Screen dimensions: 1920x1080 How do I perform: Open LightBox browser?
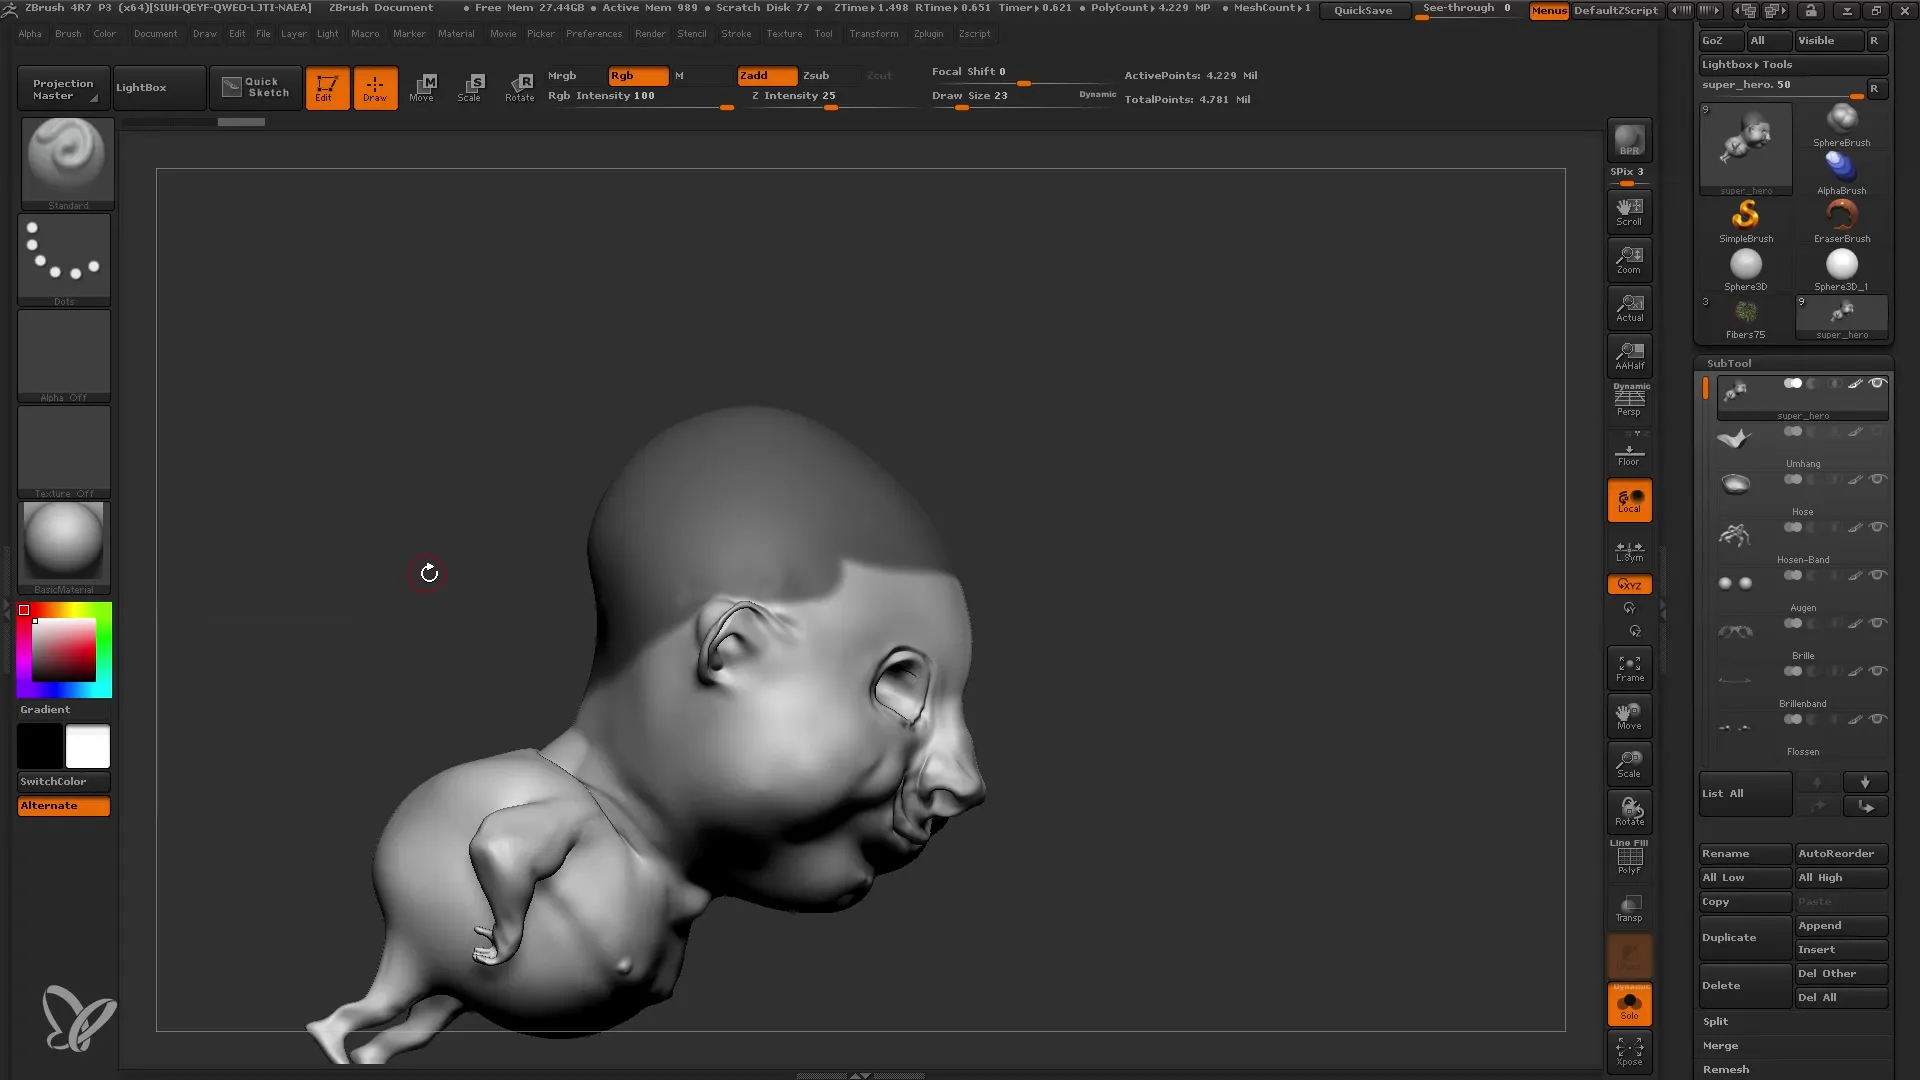(x=159, y=88)
